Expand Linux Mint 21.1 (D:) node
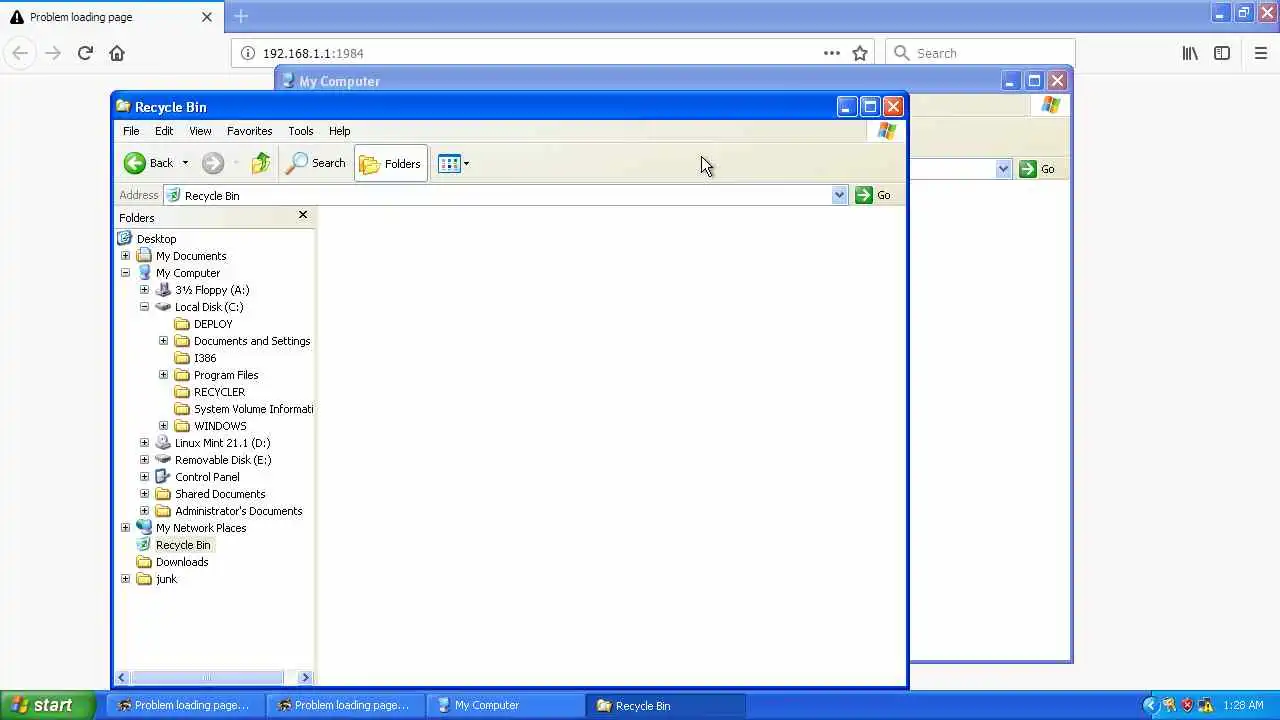The image size is (1280, 720). [x=144, y=443]
